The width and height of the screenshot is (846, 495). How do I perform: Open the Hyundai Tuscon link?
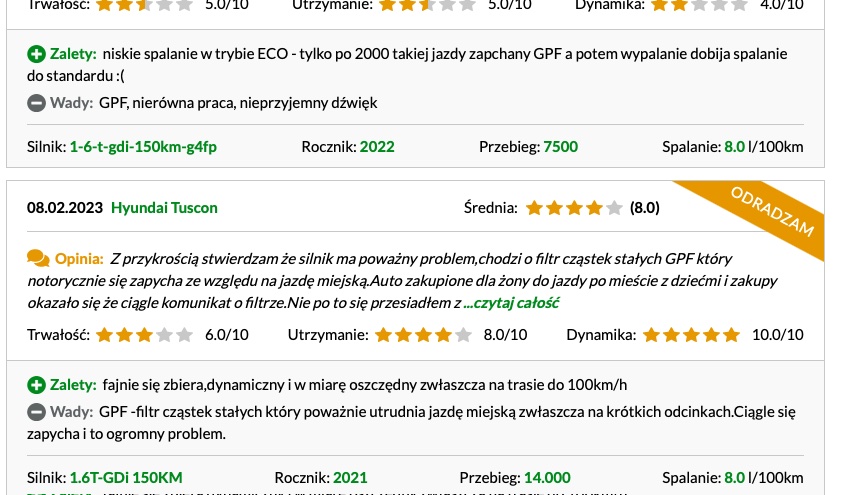(164, 208)
